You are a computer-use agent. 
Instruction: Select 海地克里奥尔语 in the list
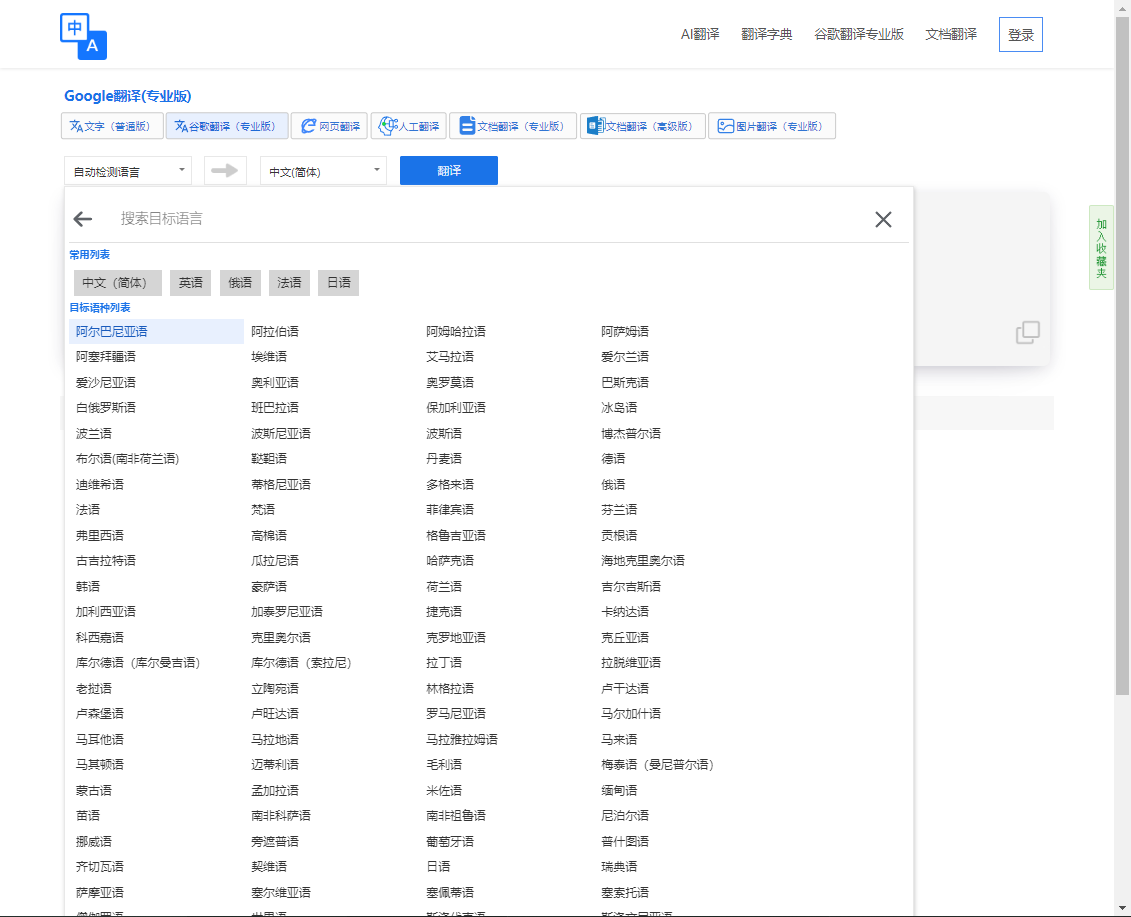click(643, 561)
